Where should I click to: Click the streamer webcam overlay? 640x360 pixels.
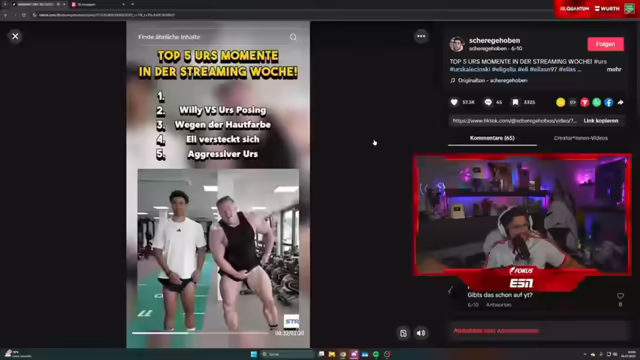(522, 214)
